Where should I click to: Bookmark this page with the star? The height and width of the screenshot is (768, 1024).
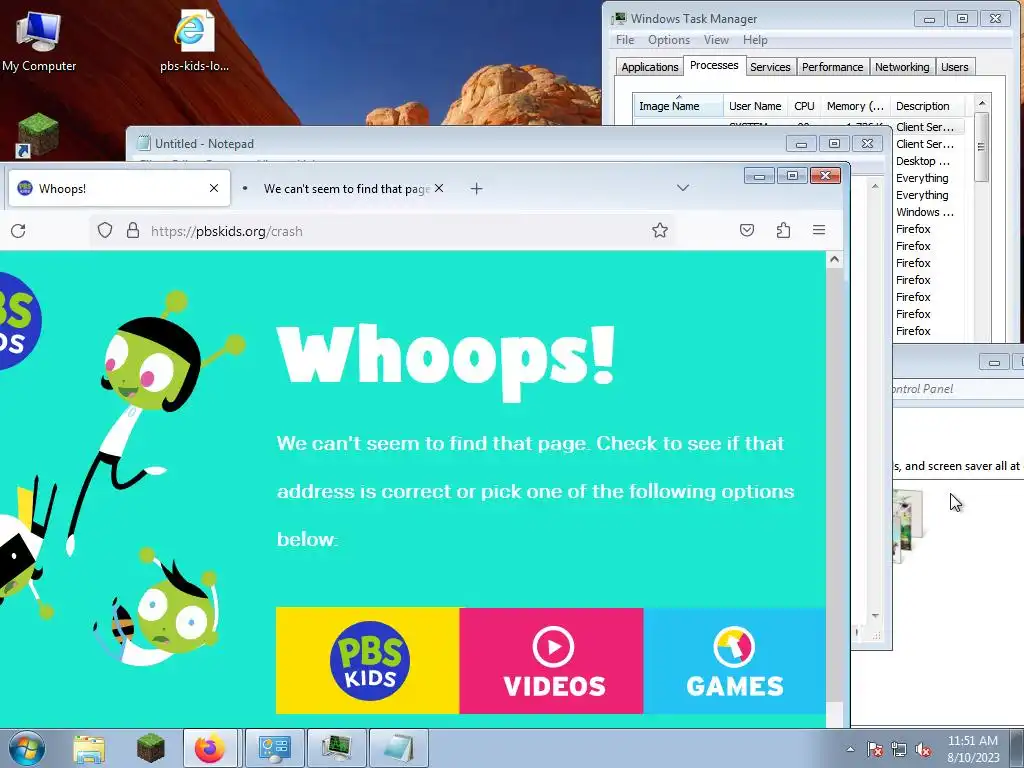point(660,231)
